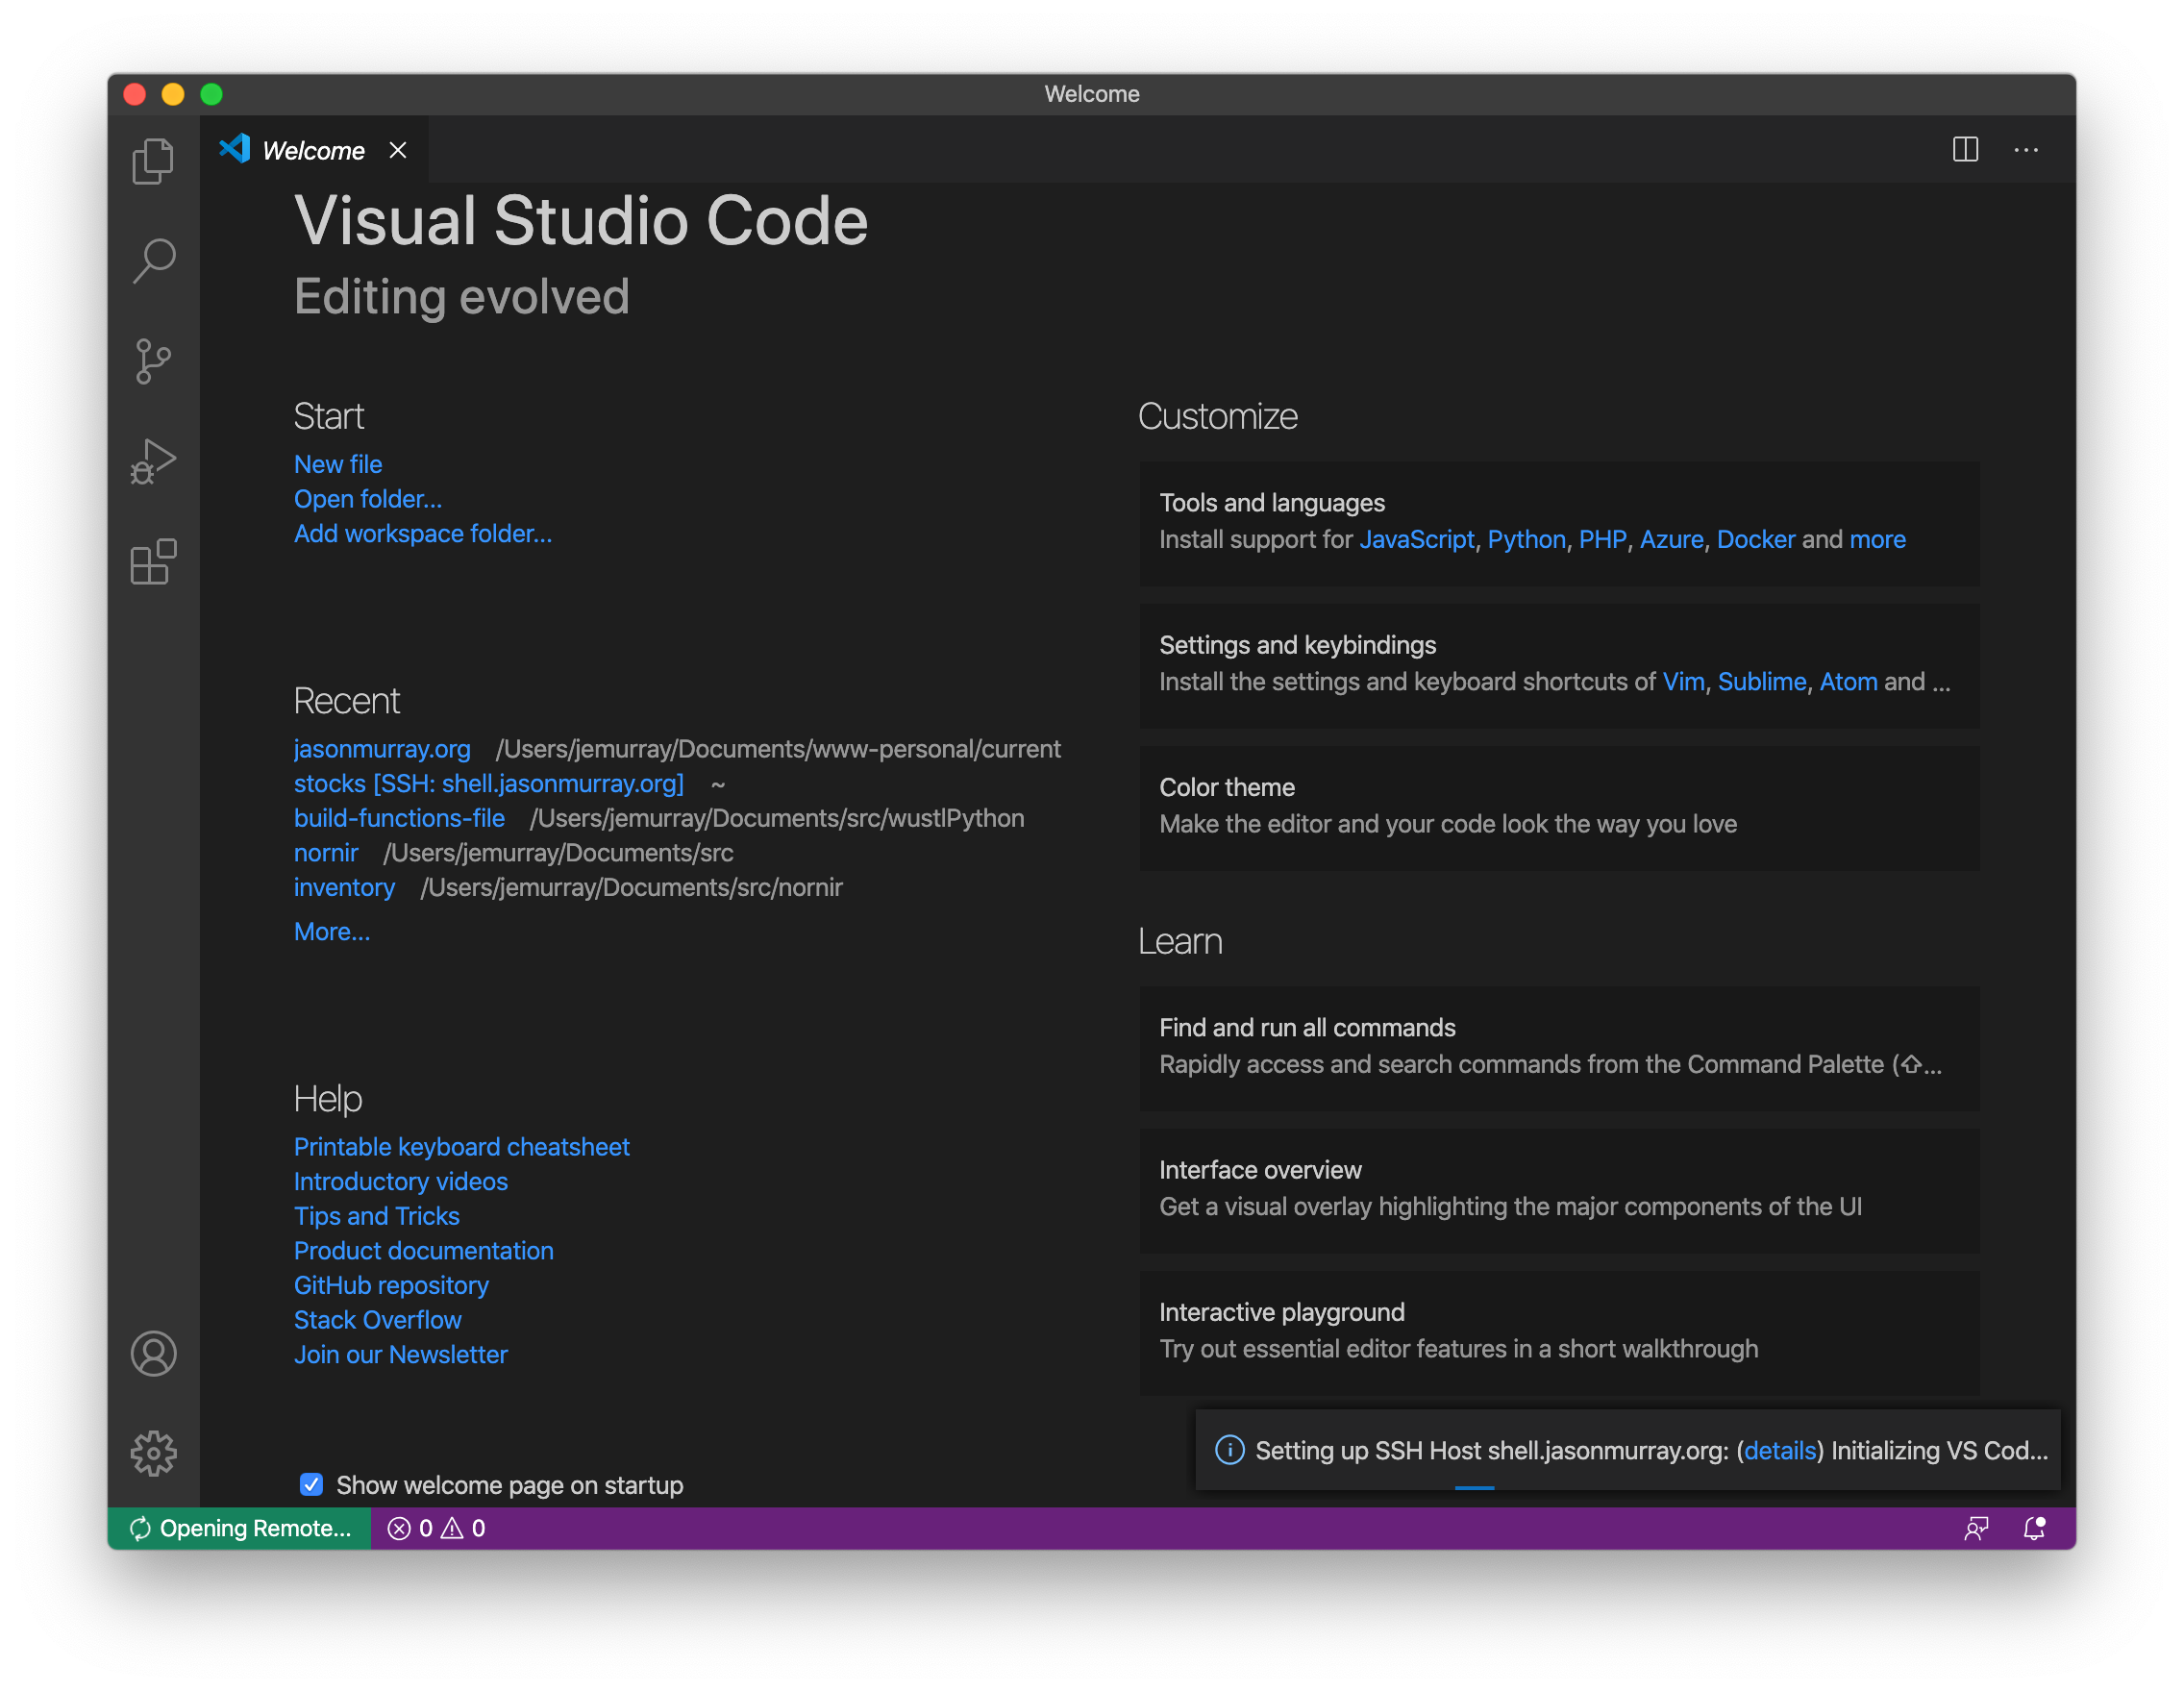This screenshot has height=1692, width=2184.
Task: Uncheck Show welcome page on startup
Action: point(311,1485)
